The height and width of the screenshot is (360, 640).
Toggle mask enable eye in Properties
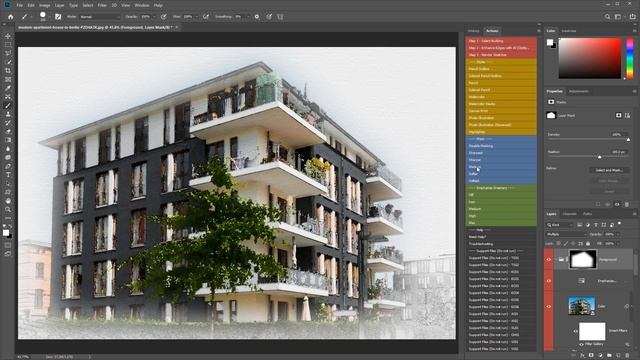click(617, 204)
